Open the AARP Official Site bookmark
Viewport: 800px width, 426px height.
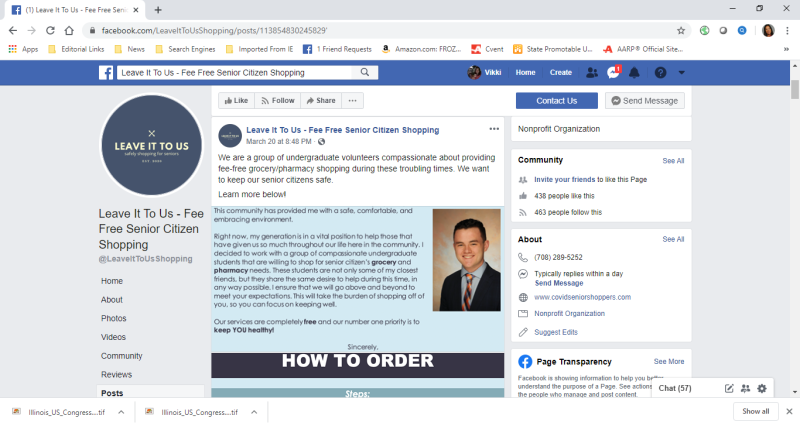coord(643,49)
